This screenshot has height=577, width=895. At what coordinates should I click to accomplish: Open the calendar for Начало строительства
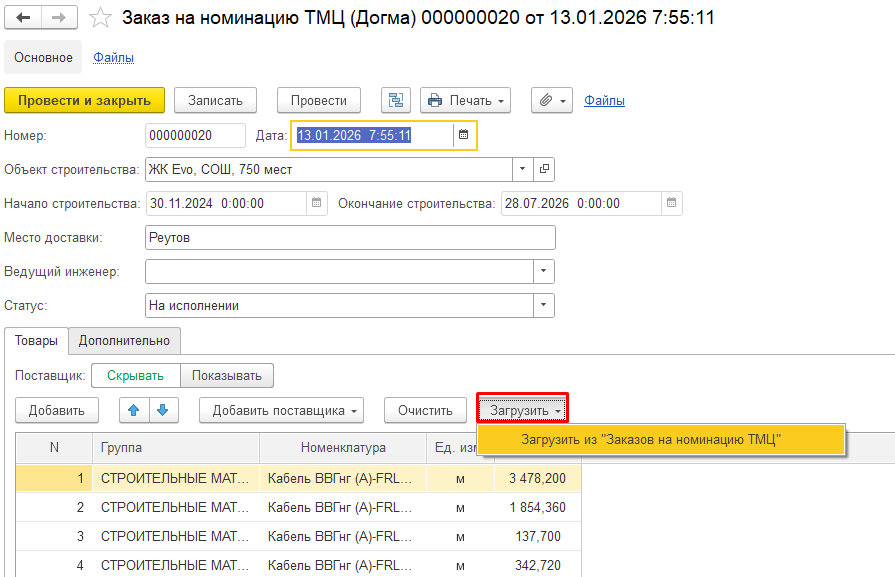(x=316, y=203)
